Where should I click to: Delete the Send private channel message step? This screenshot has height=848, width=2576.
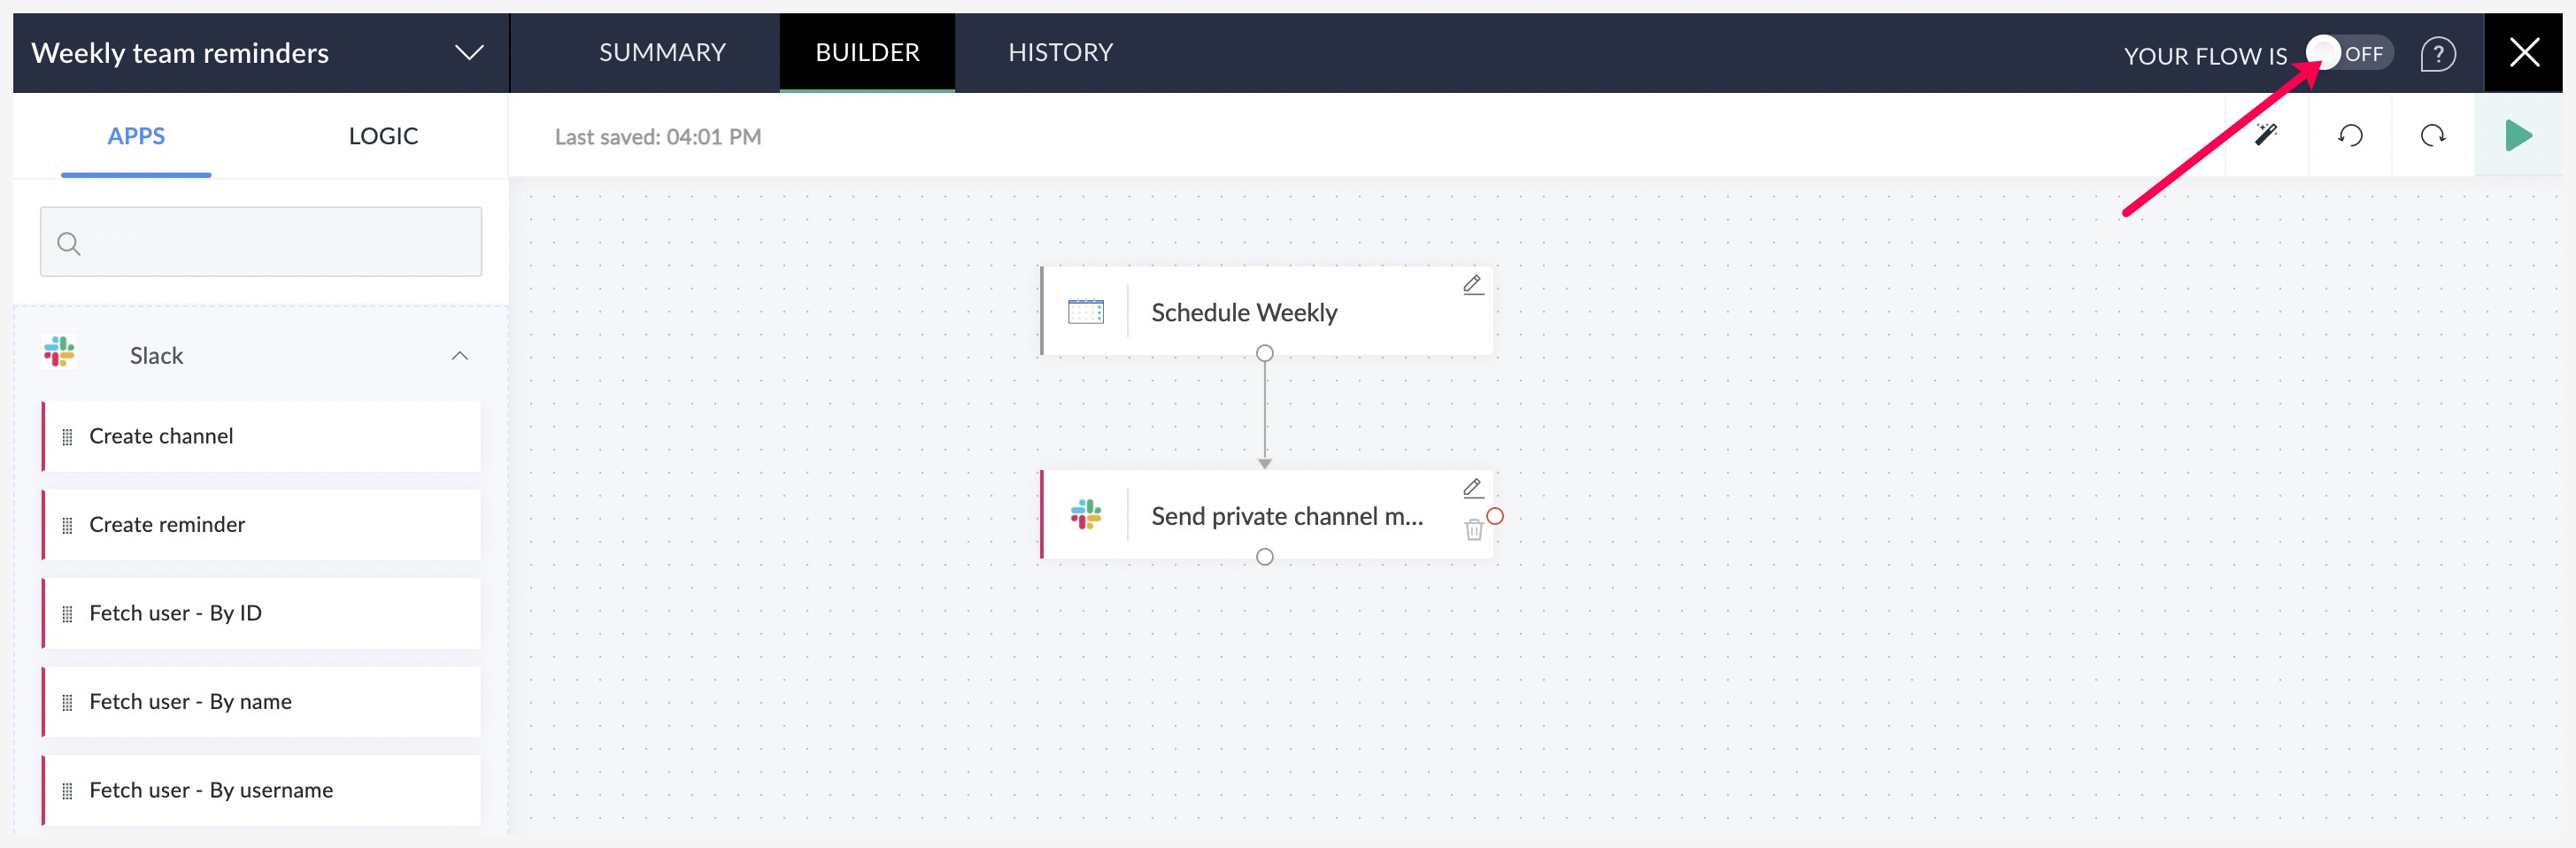[1473, 530]
